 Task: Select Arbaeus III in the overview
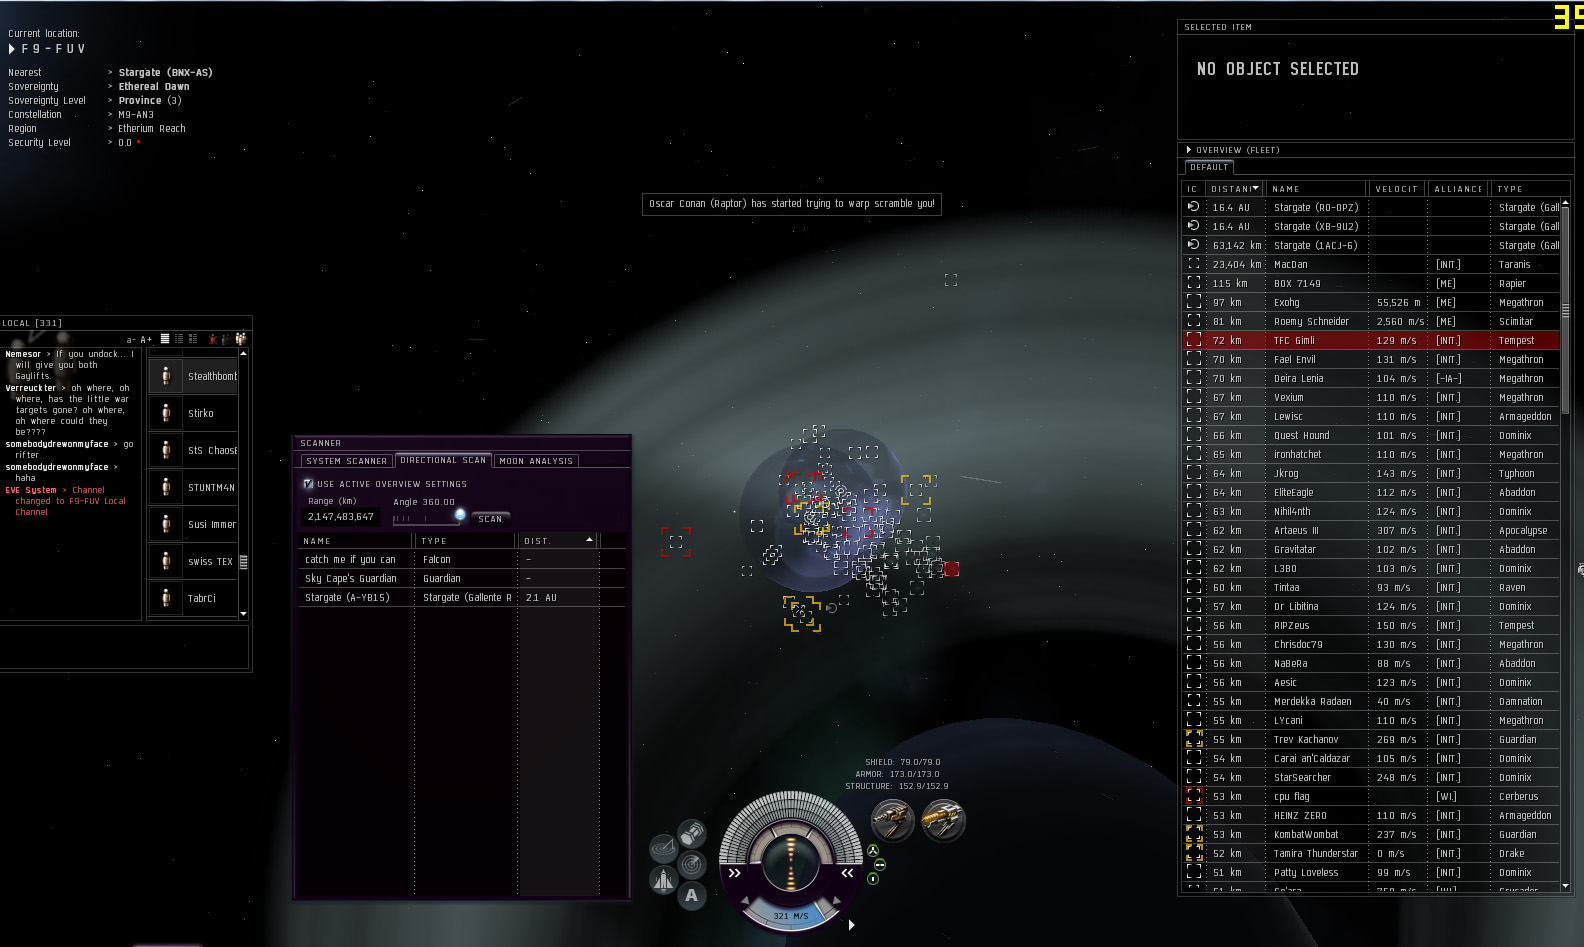pyautogui.click(x=1372, y=530)
